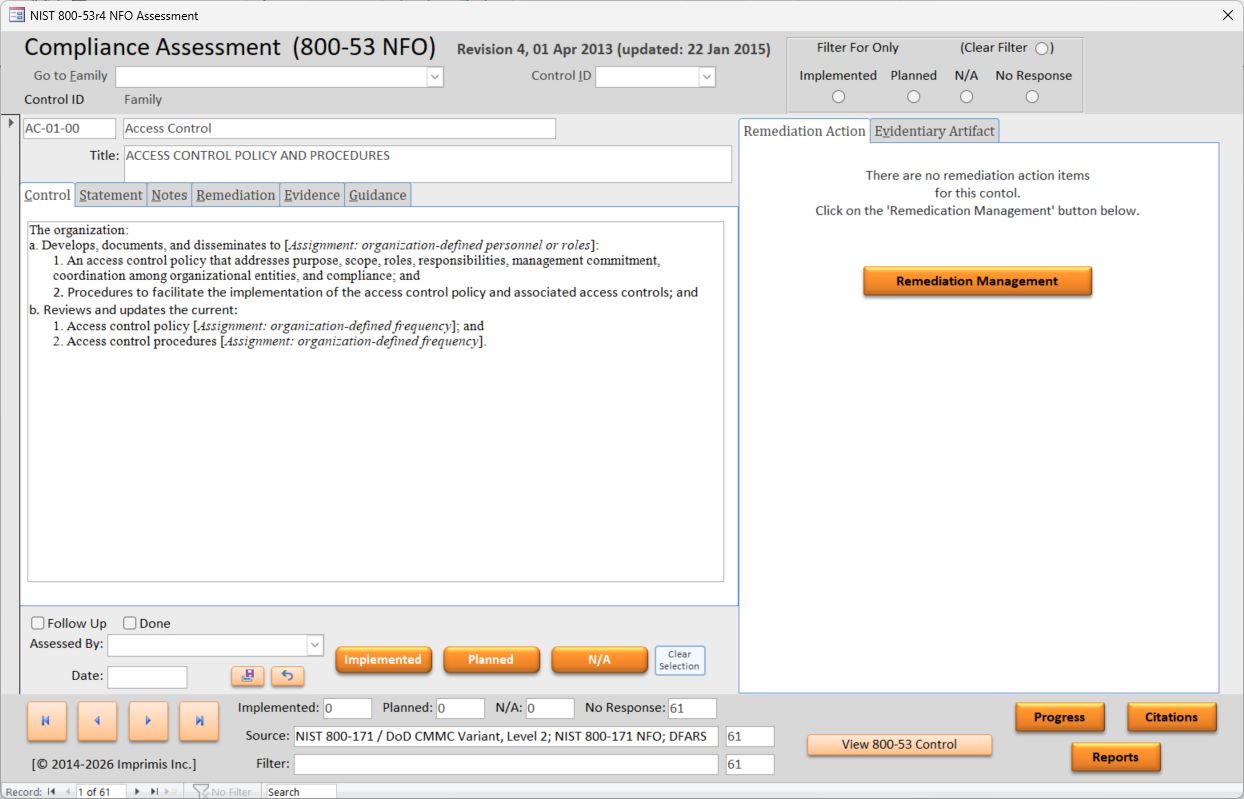Viewport: 1244px width, 799px height.
Task: Go to the previous control record button
Action: [x=97, y=721]
